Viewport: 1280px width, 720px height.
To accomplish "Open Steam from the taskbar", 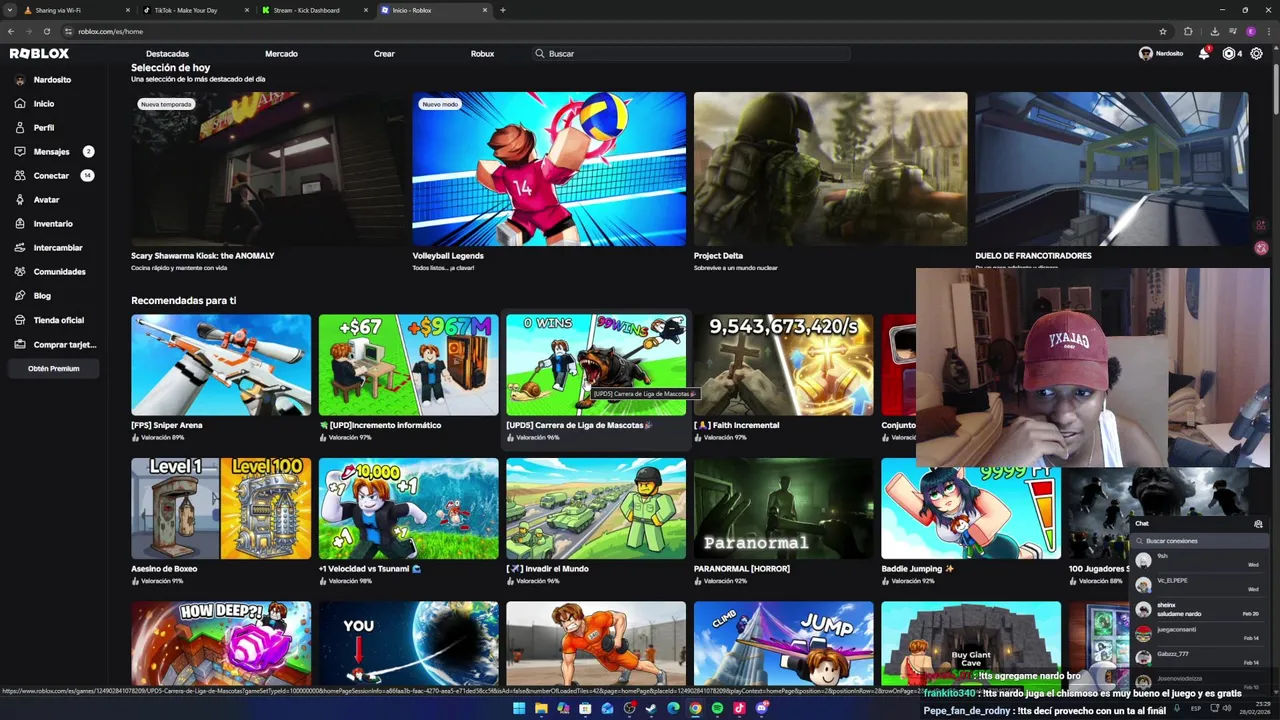I will pyautogui.click(x=651, y=708).
